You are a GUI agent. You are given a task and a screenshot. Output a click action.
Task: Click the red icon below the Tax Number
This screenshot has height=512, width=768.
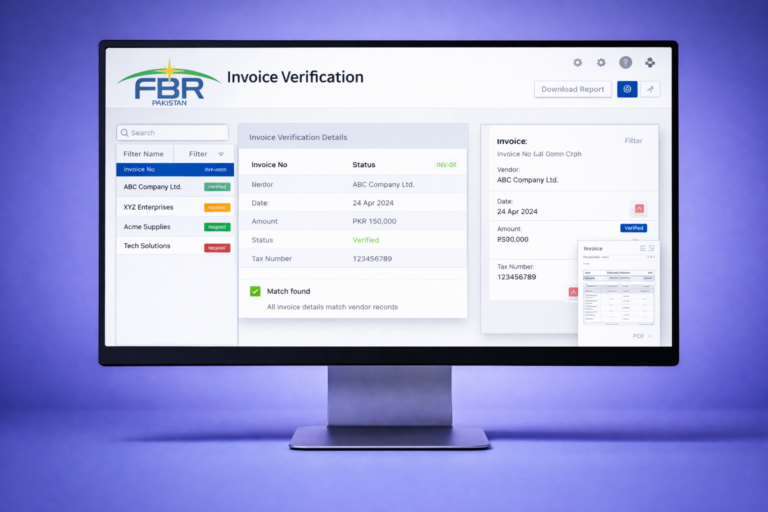tap(573, 292)
